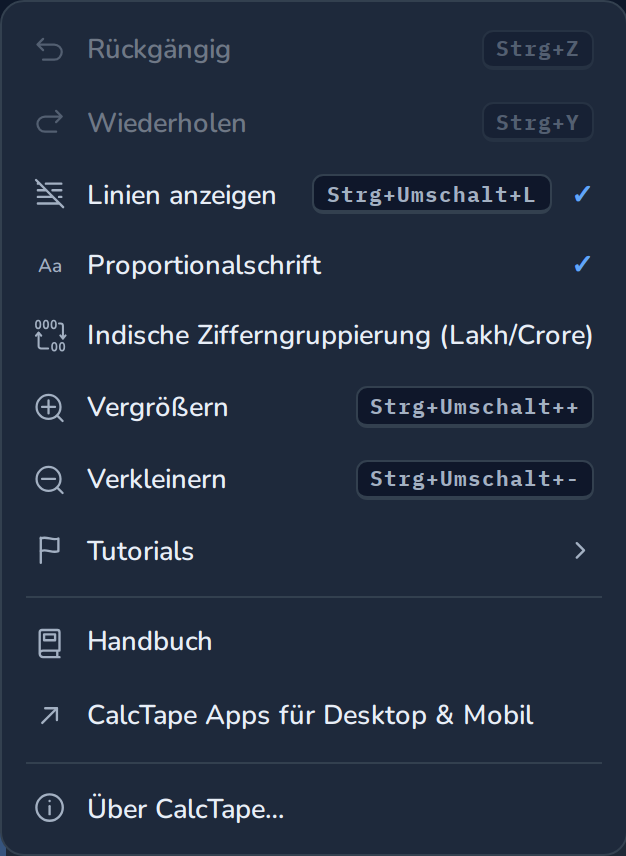Choose the Verkleinern menu entry

coord(313,479)
